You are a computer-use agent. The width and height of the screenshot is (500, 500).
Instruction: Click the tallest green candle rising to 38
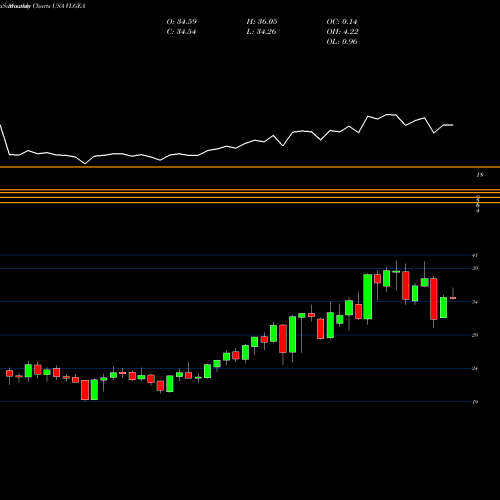click(x=368, y=297)
